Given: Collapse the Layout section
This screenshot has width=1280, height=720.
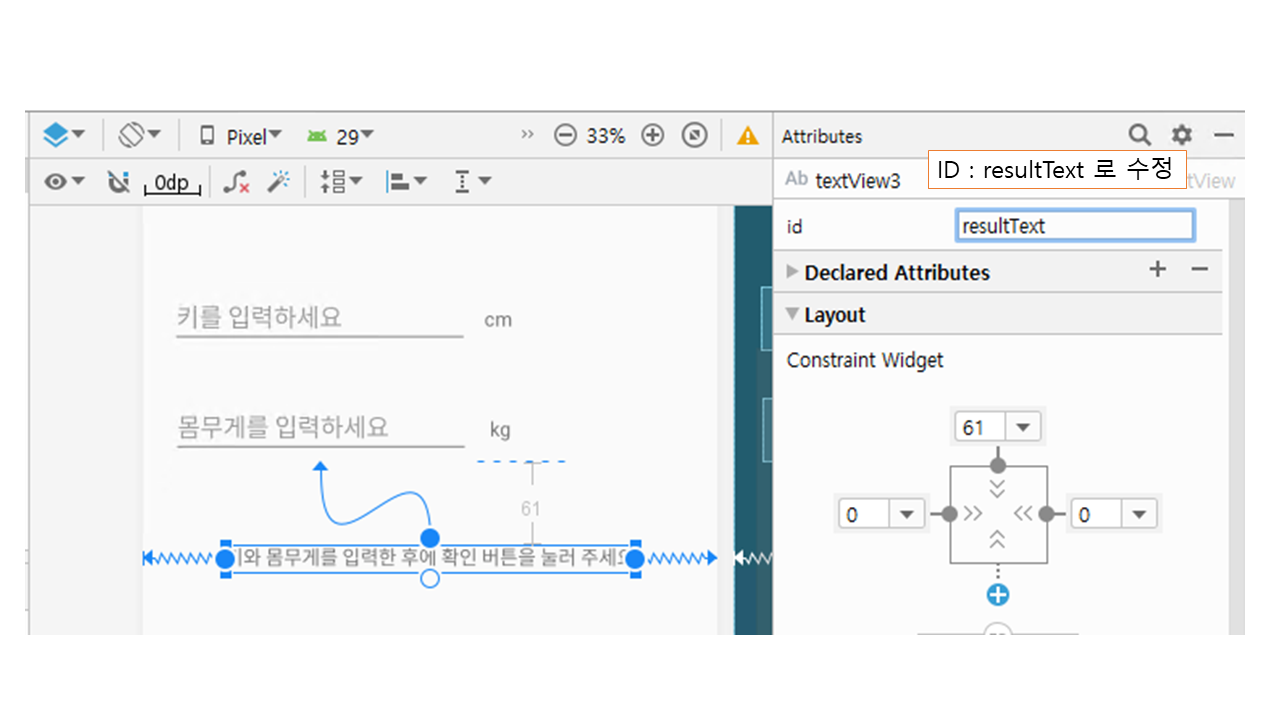Looking at the screenshot, I should pos(792,314).
